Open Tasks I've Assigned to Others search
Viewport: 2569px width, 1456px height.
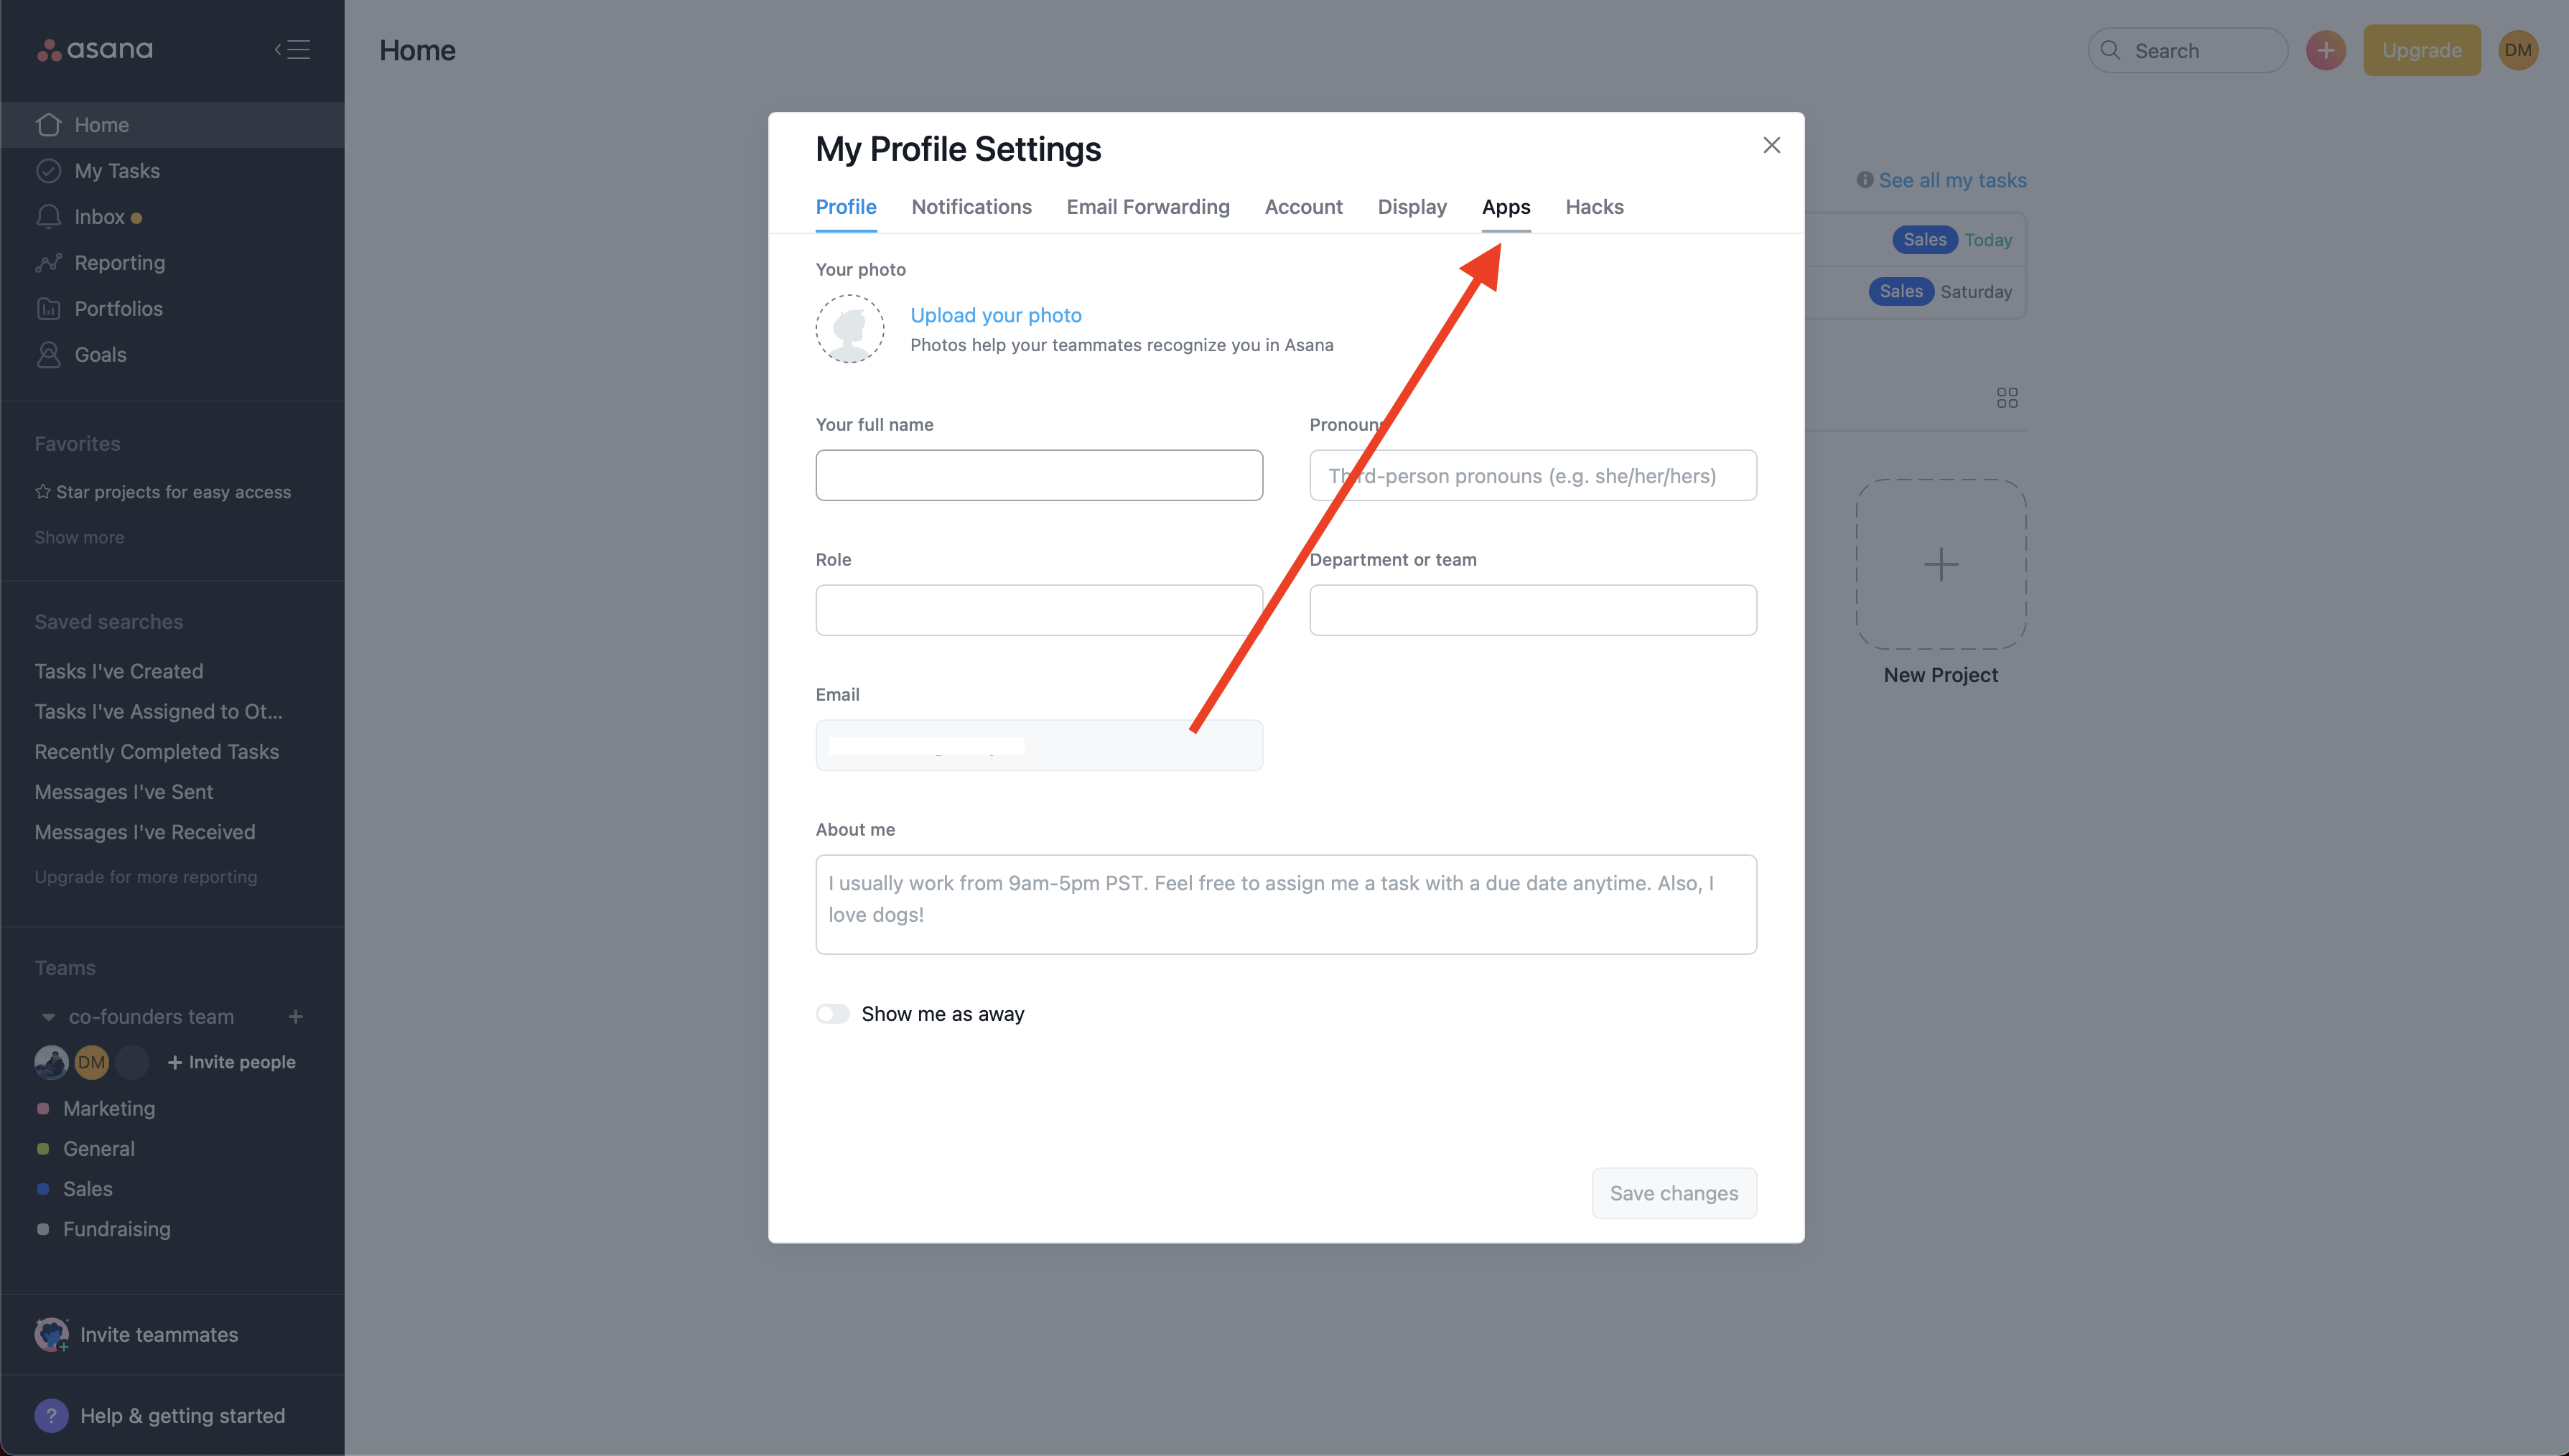(x=158, y=711)
